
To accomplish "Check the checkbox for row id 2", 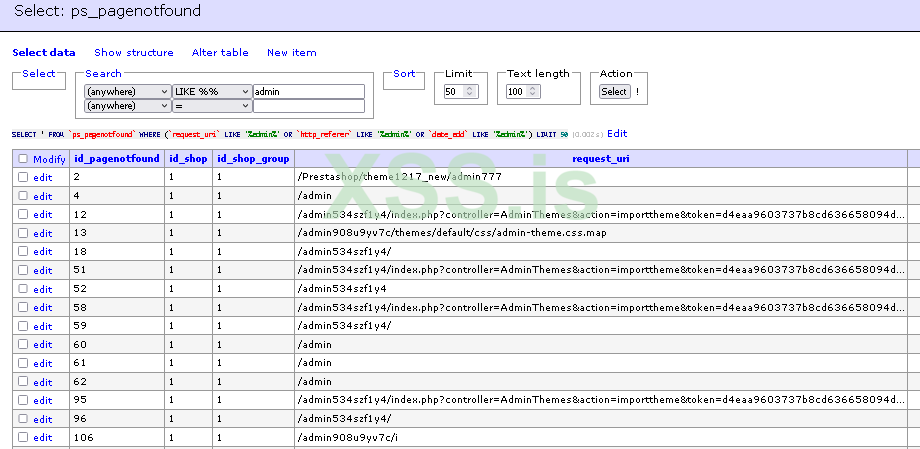I will 23,177.
